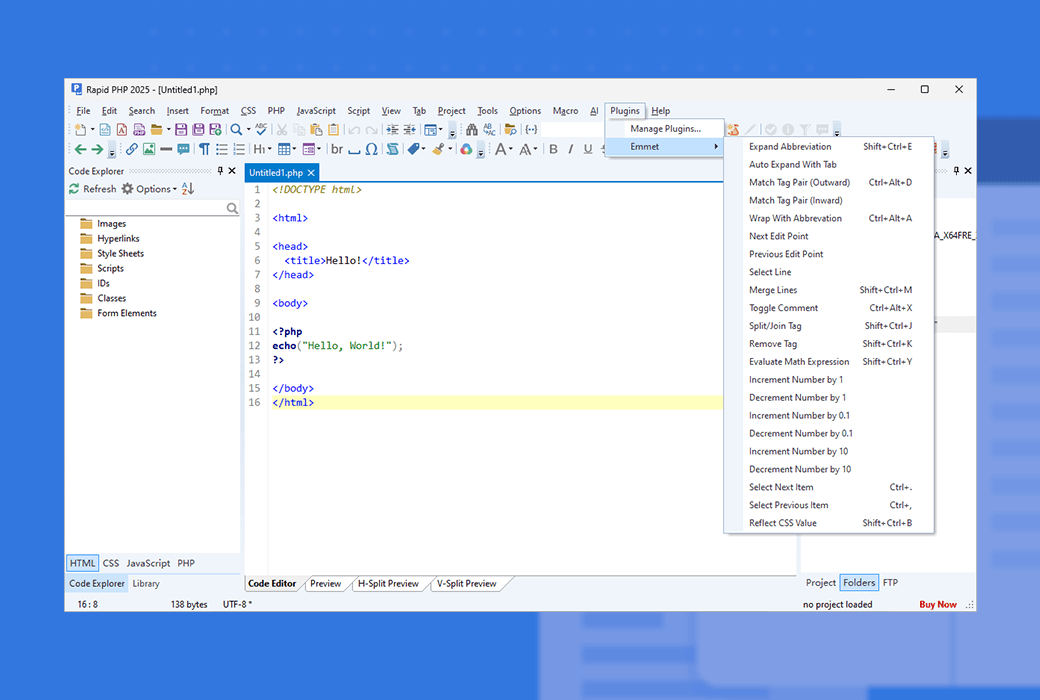Click the Open folder icon
Viewport: 1040px width, 700px height.
tap(157, 129)
